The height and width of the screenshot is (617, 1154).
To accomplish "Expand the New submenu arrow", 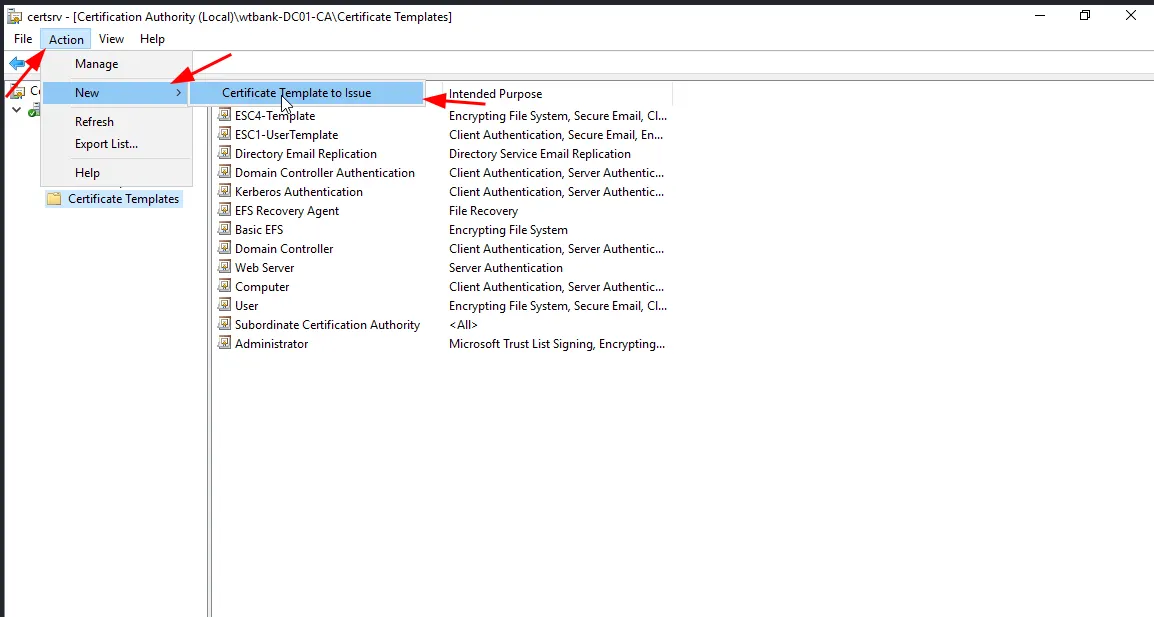I will coord(178,93).
